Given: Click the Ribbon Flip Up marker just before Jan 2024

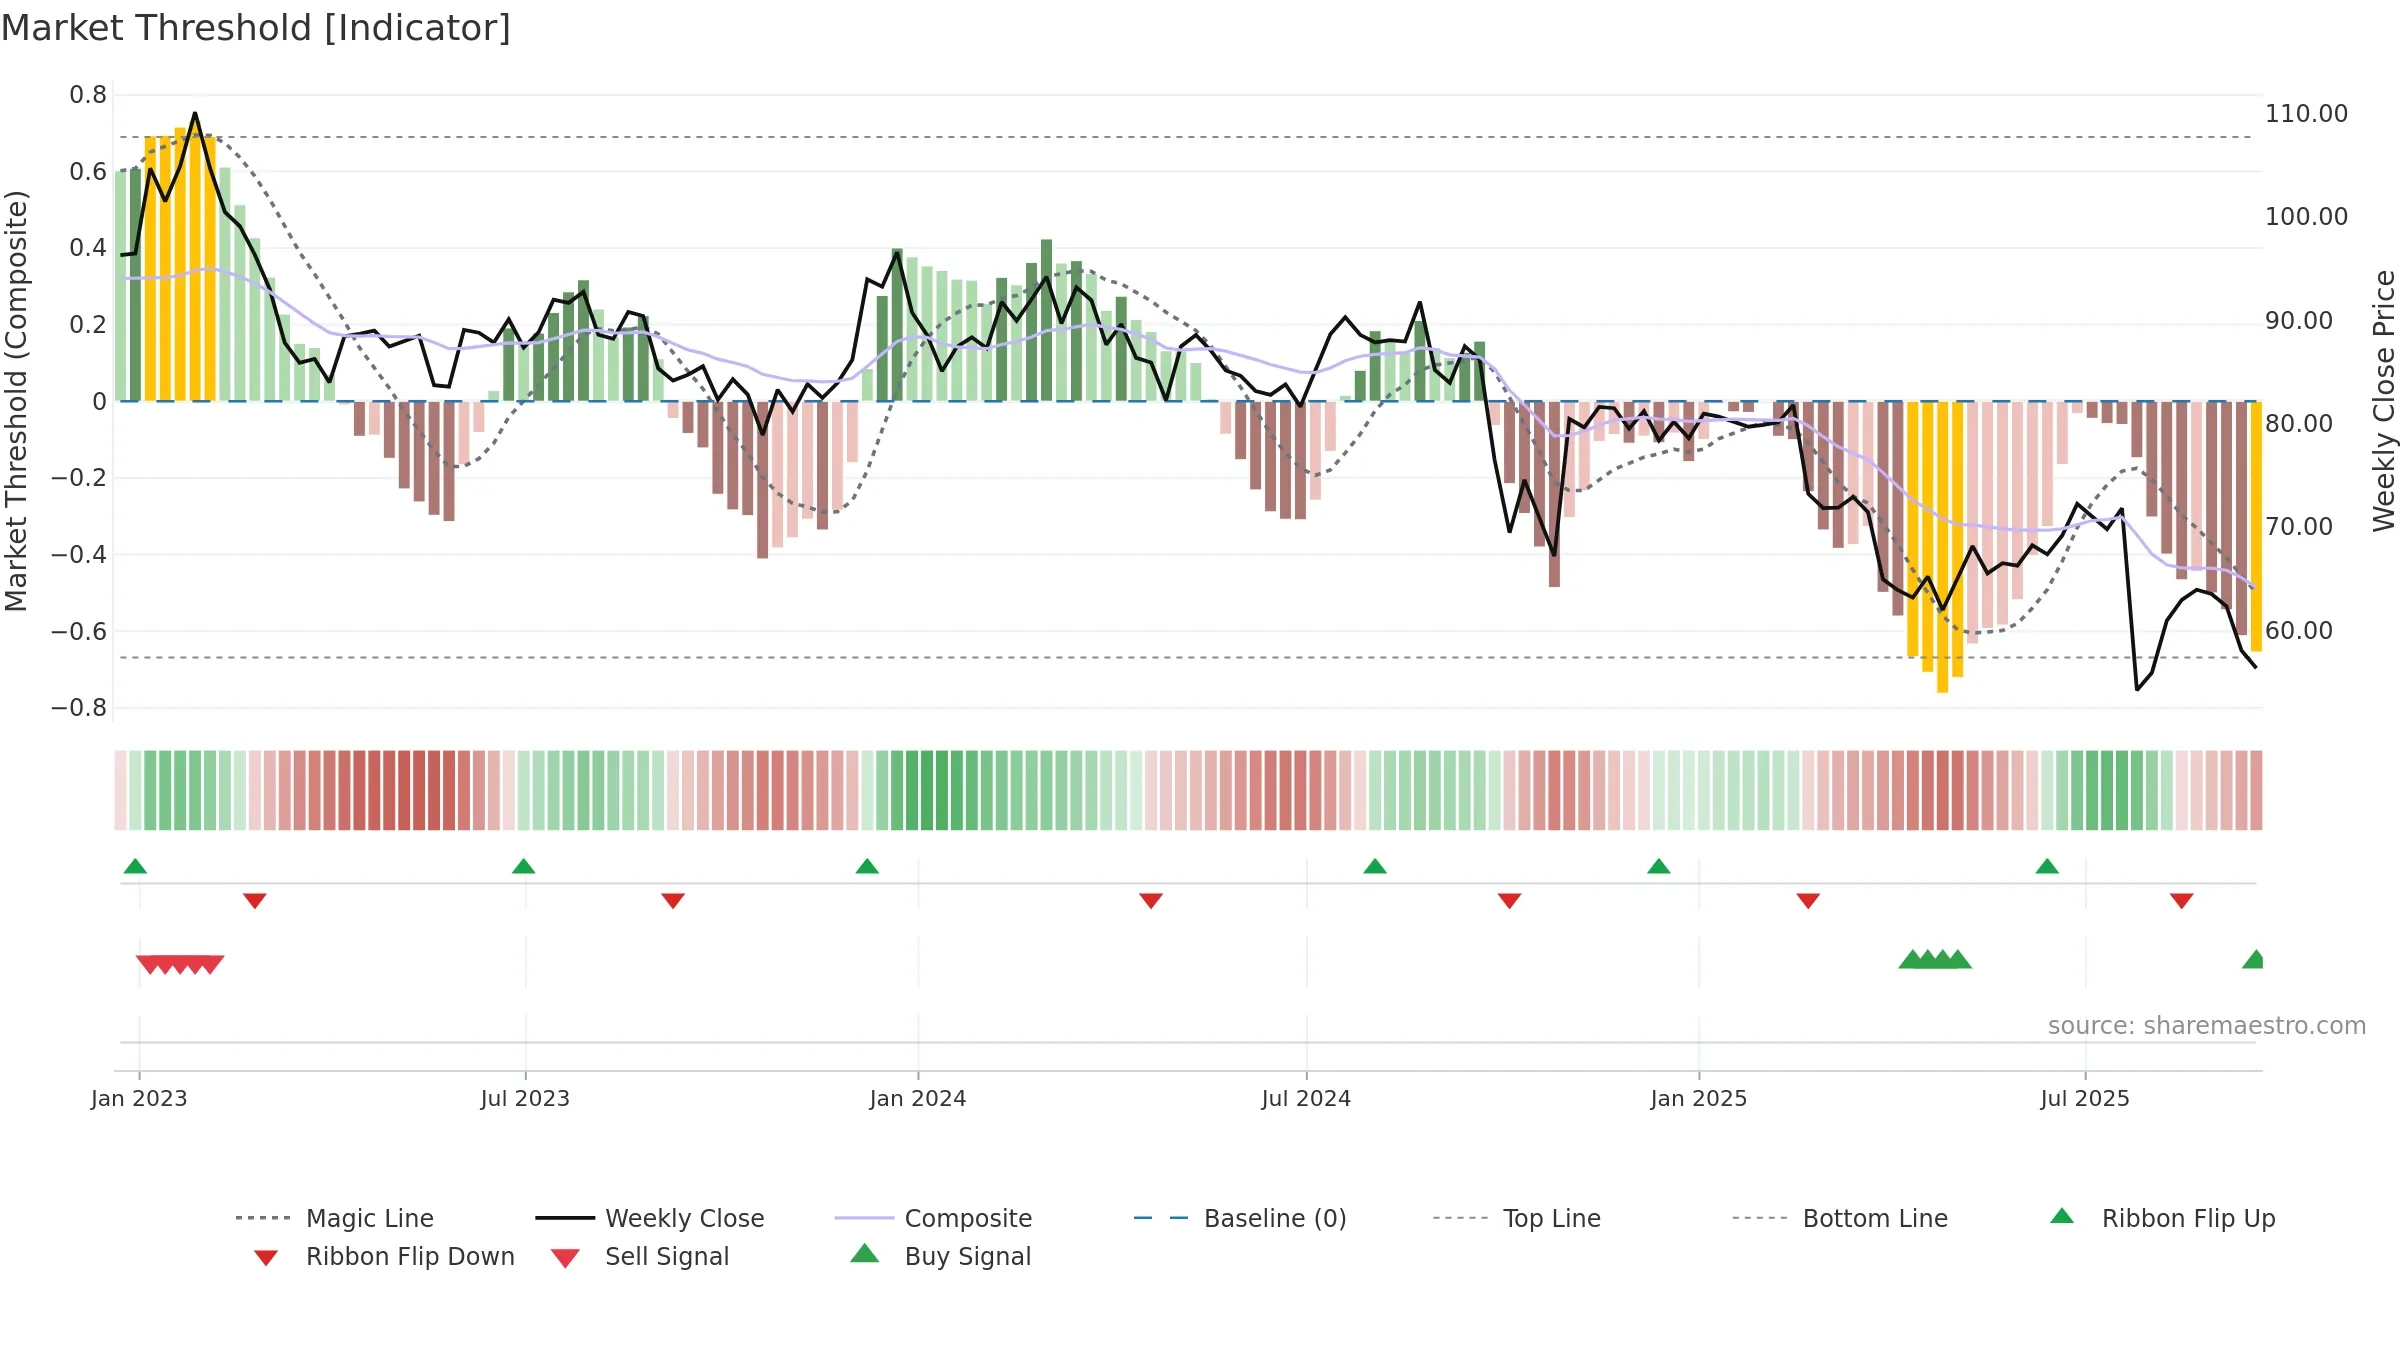Looking at the screenshot, I should click(867, 866).
